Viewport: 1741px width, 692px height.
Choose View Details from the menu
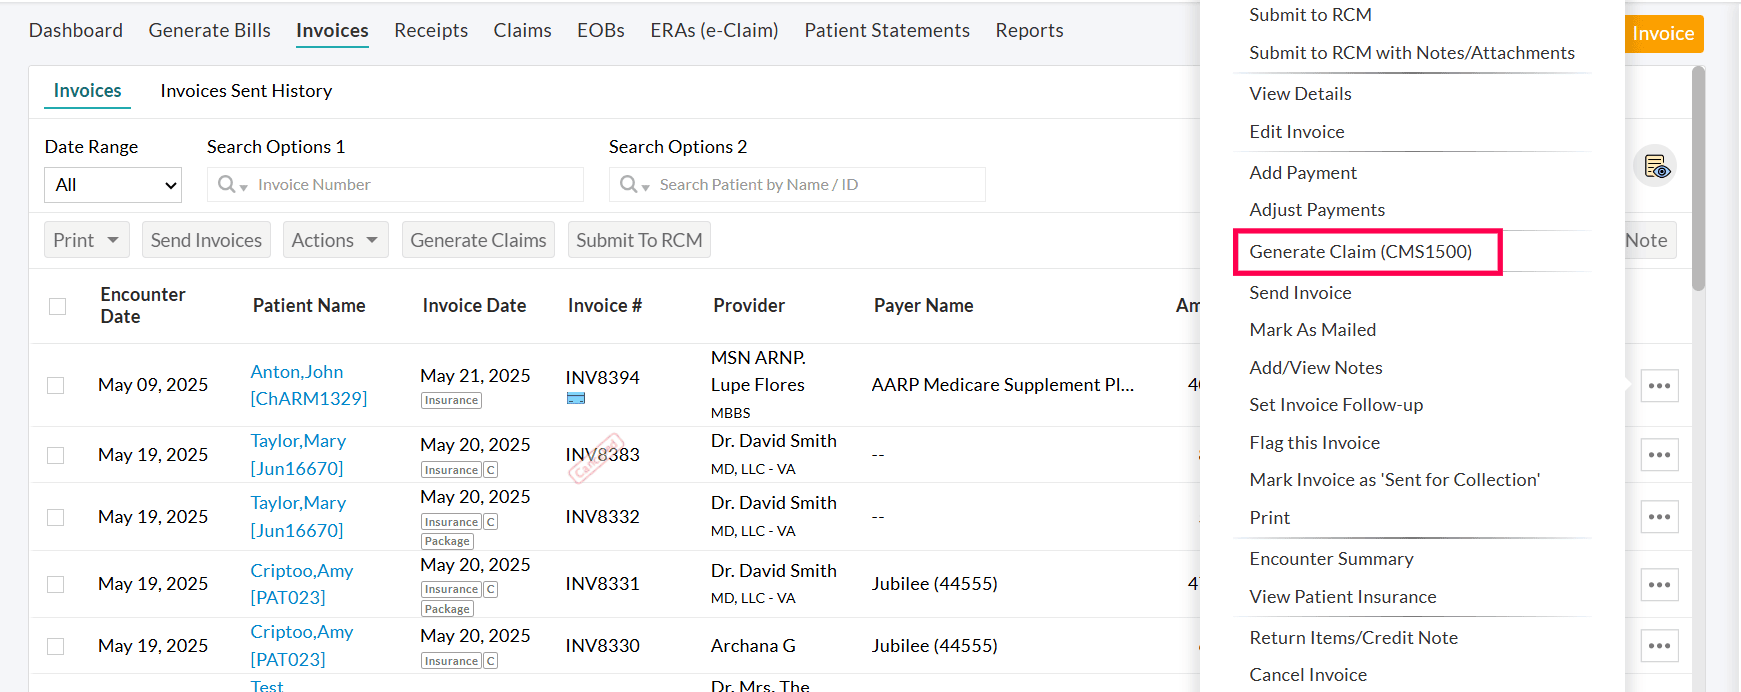pos(1300,94)
